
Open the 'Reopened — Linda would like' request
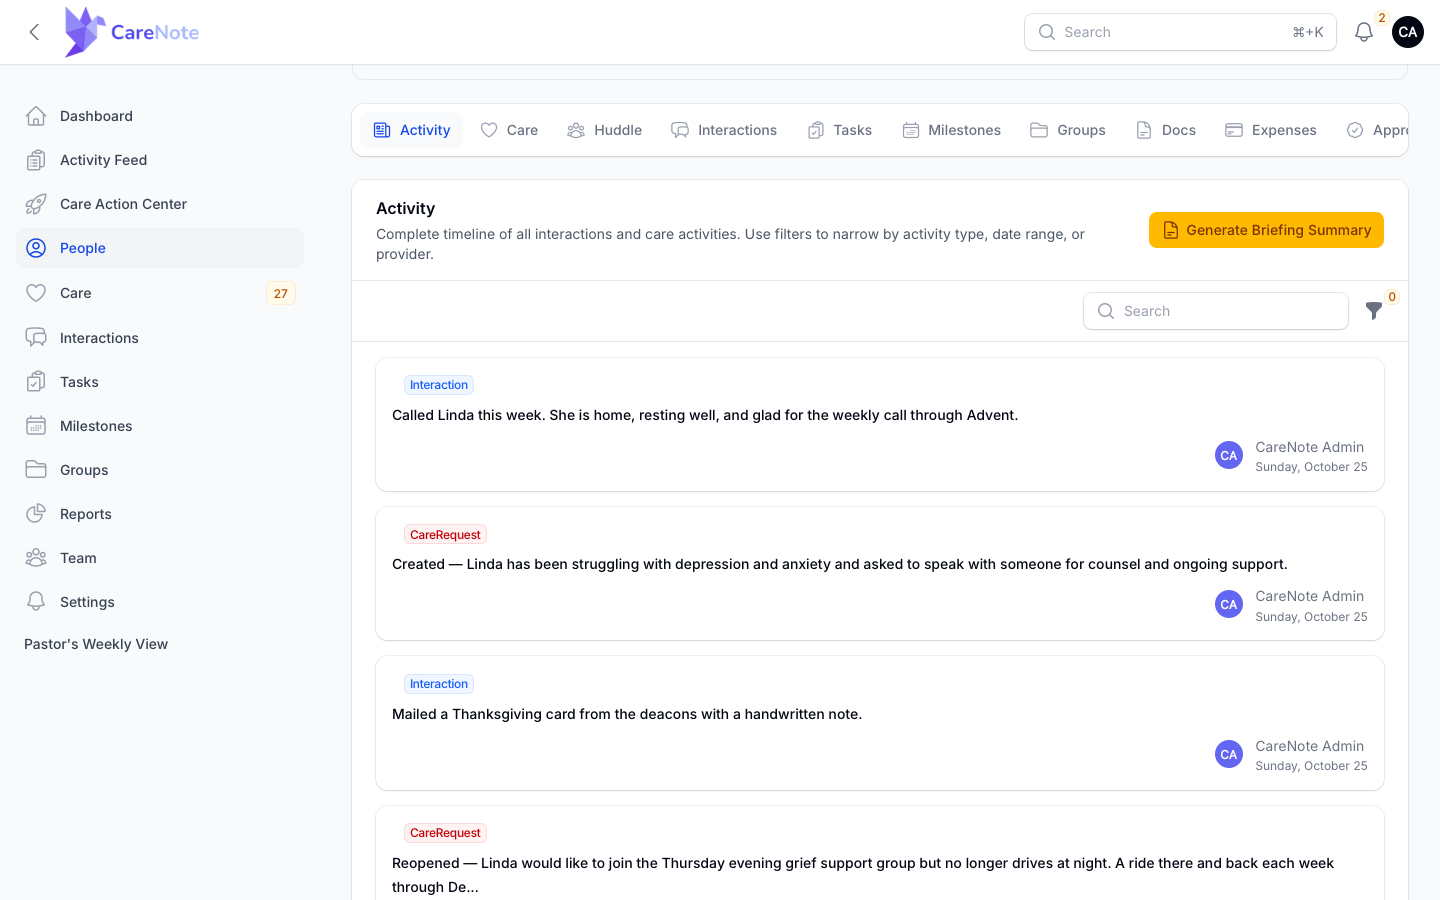pyautogui.click(x=880, y=853)
